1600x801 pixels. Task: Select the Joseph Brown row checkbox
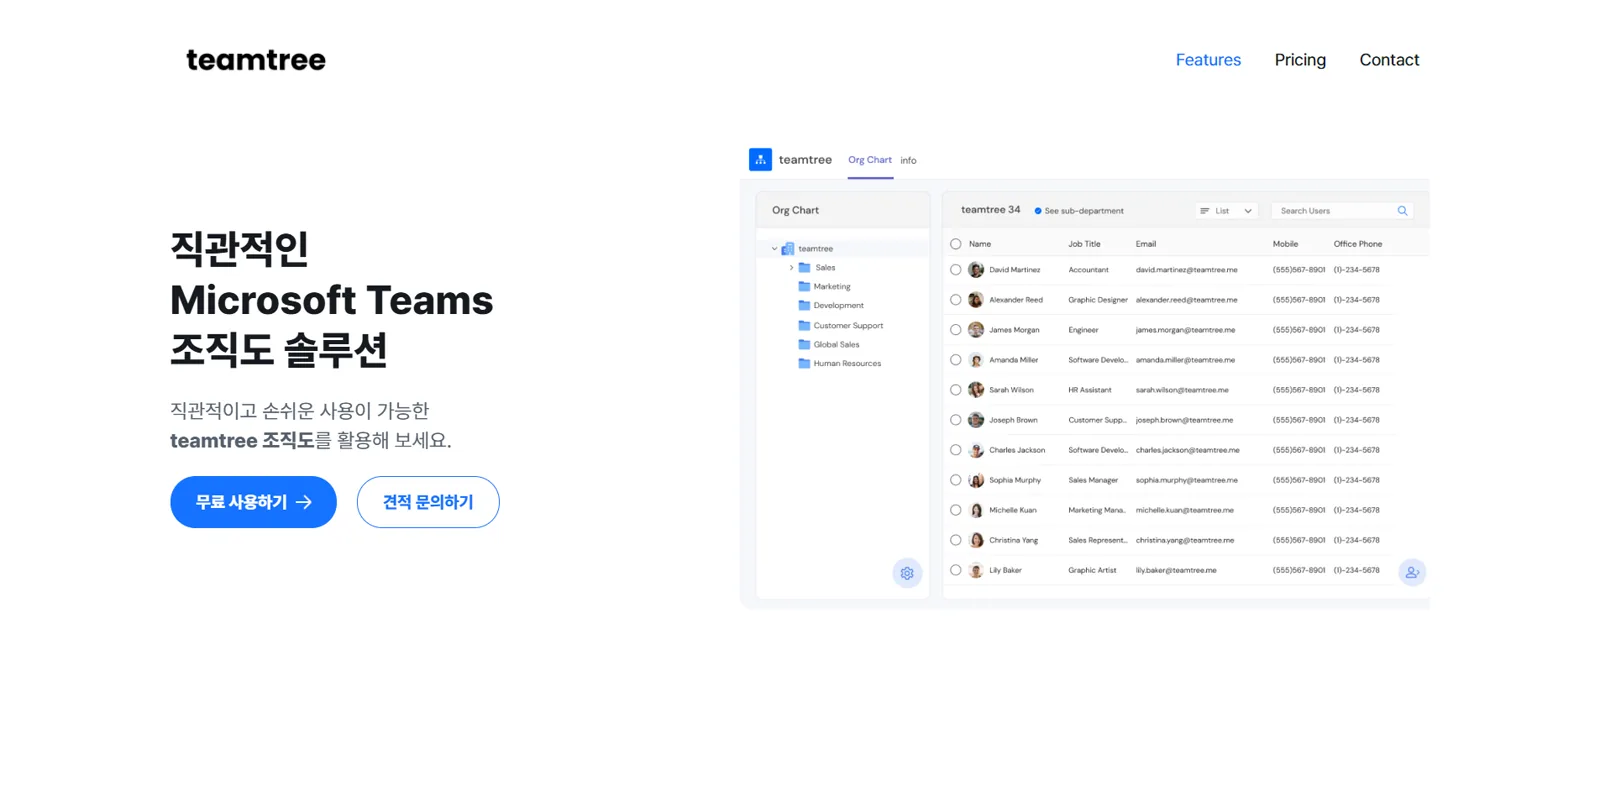(x=956, y=420)
